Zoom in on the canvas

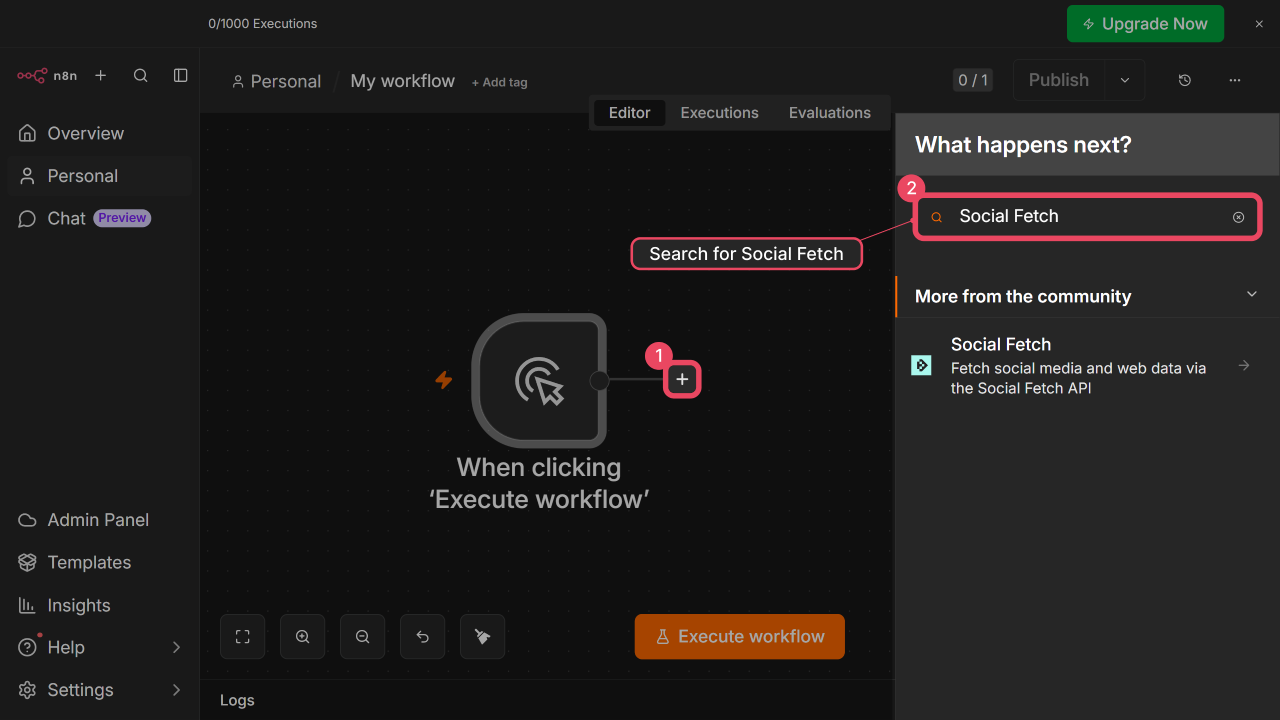point(303,637)
